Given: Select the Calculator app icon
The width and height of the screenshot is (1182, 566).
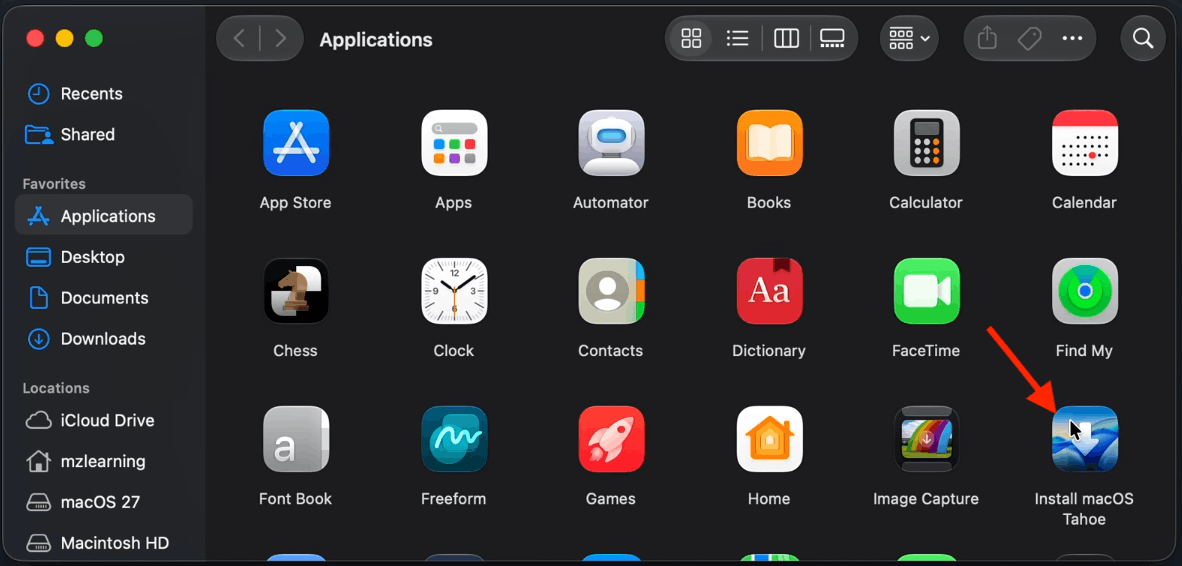Looking at the screenshot, I should pyautogui.click(x=926, y=143).
